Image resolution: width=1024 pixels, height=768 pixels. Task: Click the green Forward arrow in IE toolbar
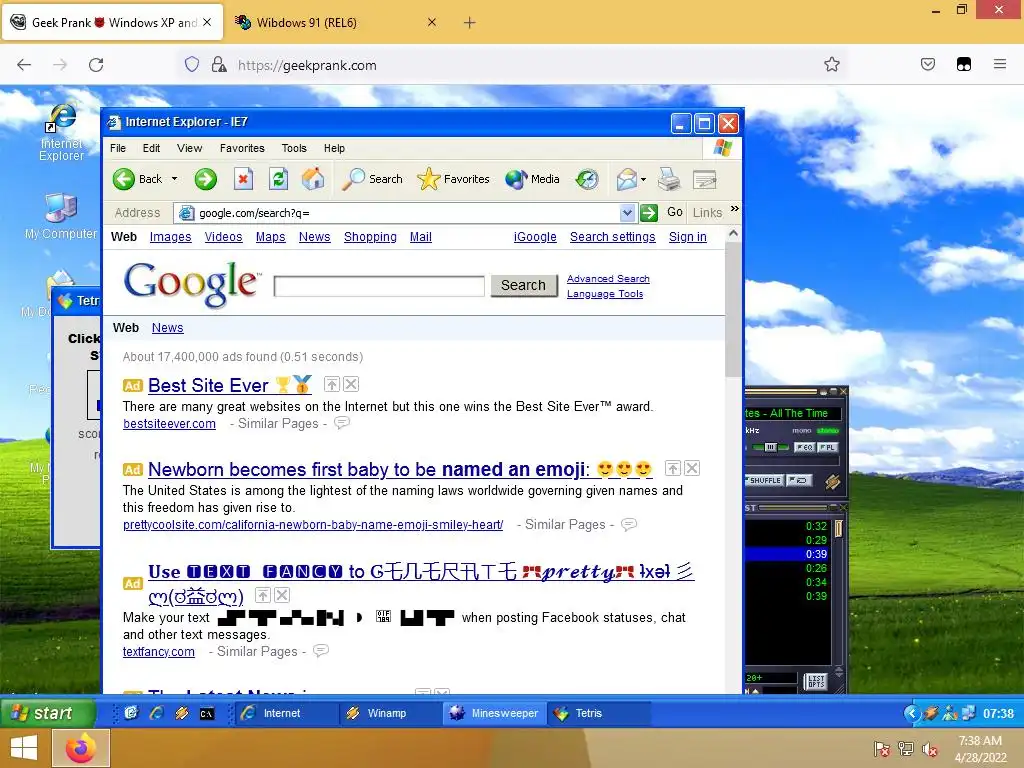[x=206, y=179]
